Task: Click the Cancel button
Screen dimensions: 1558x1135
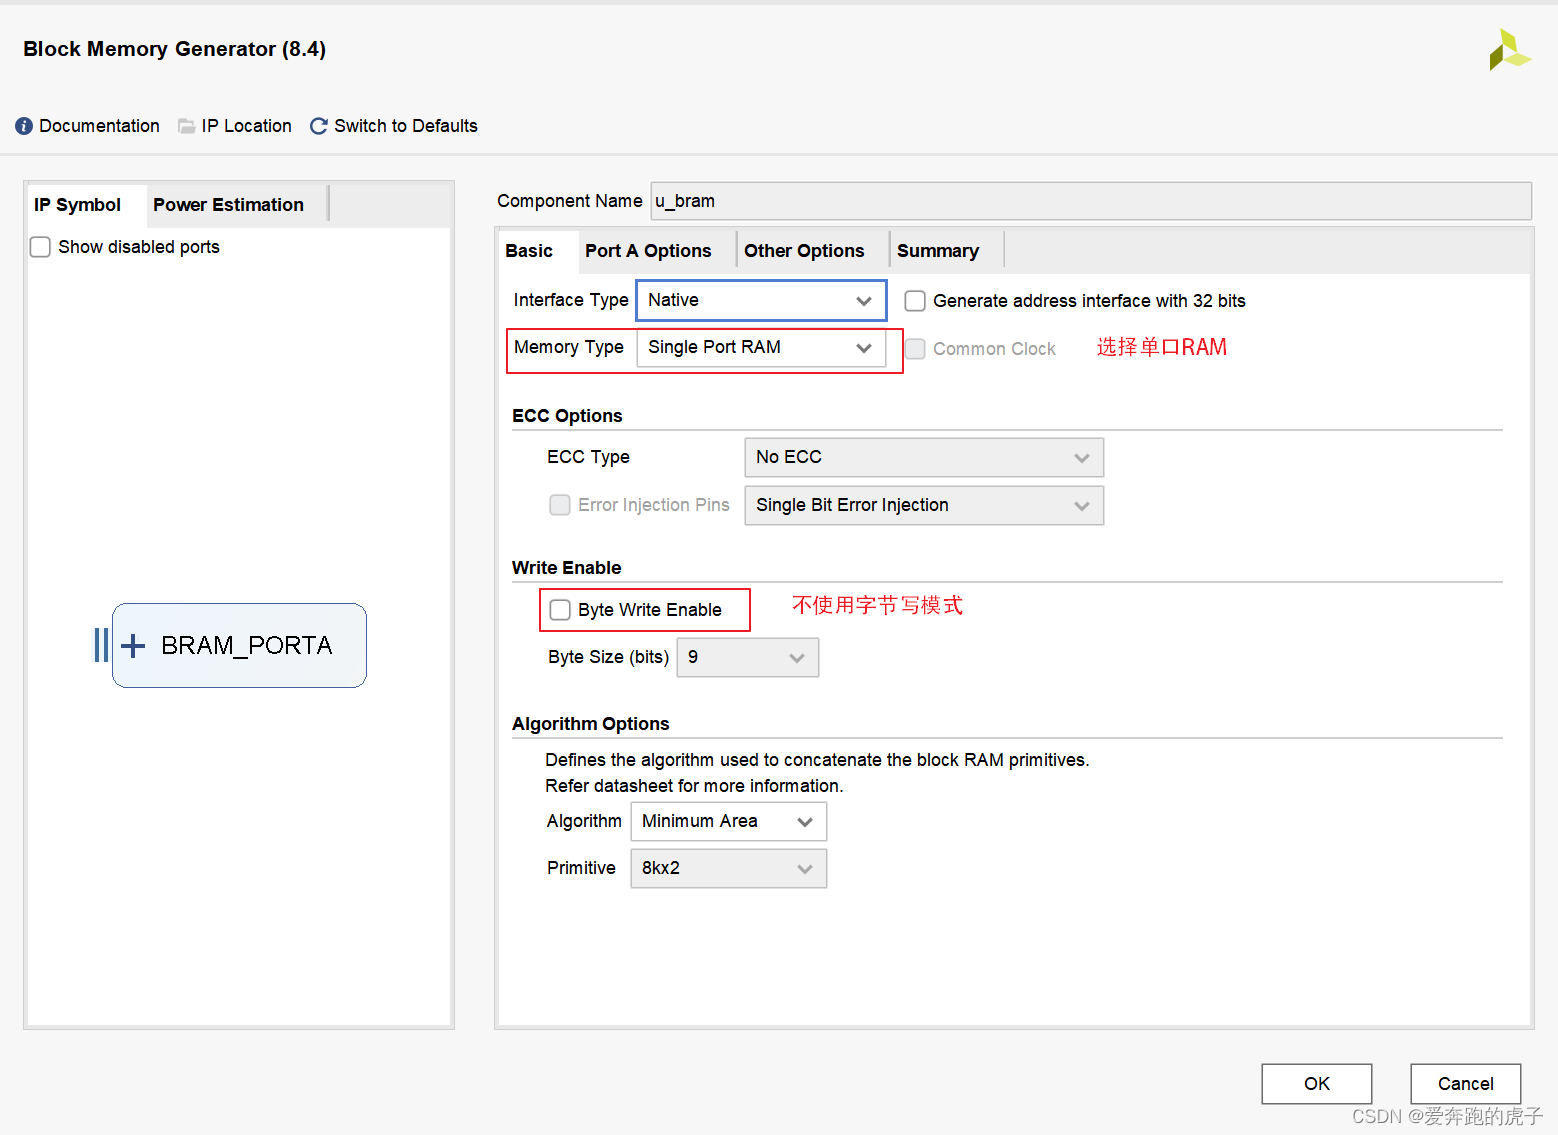Action: [x=1465, y=1083]
